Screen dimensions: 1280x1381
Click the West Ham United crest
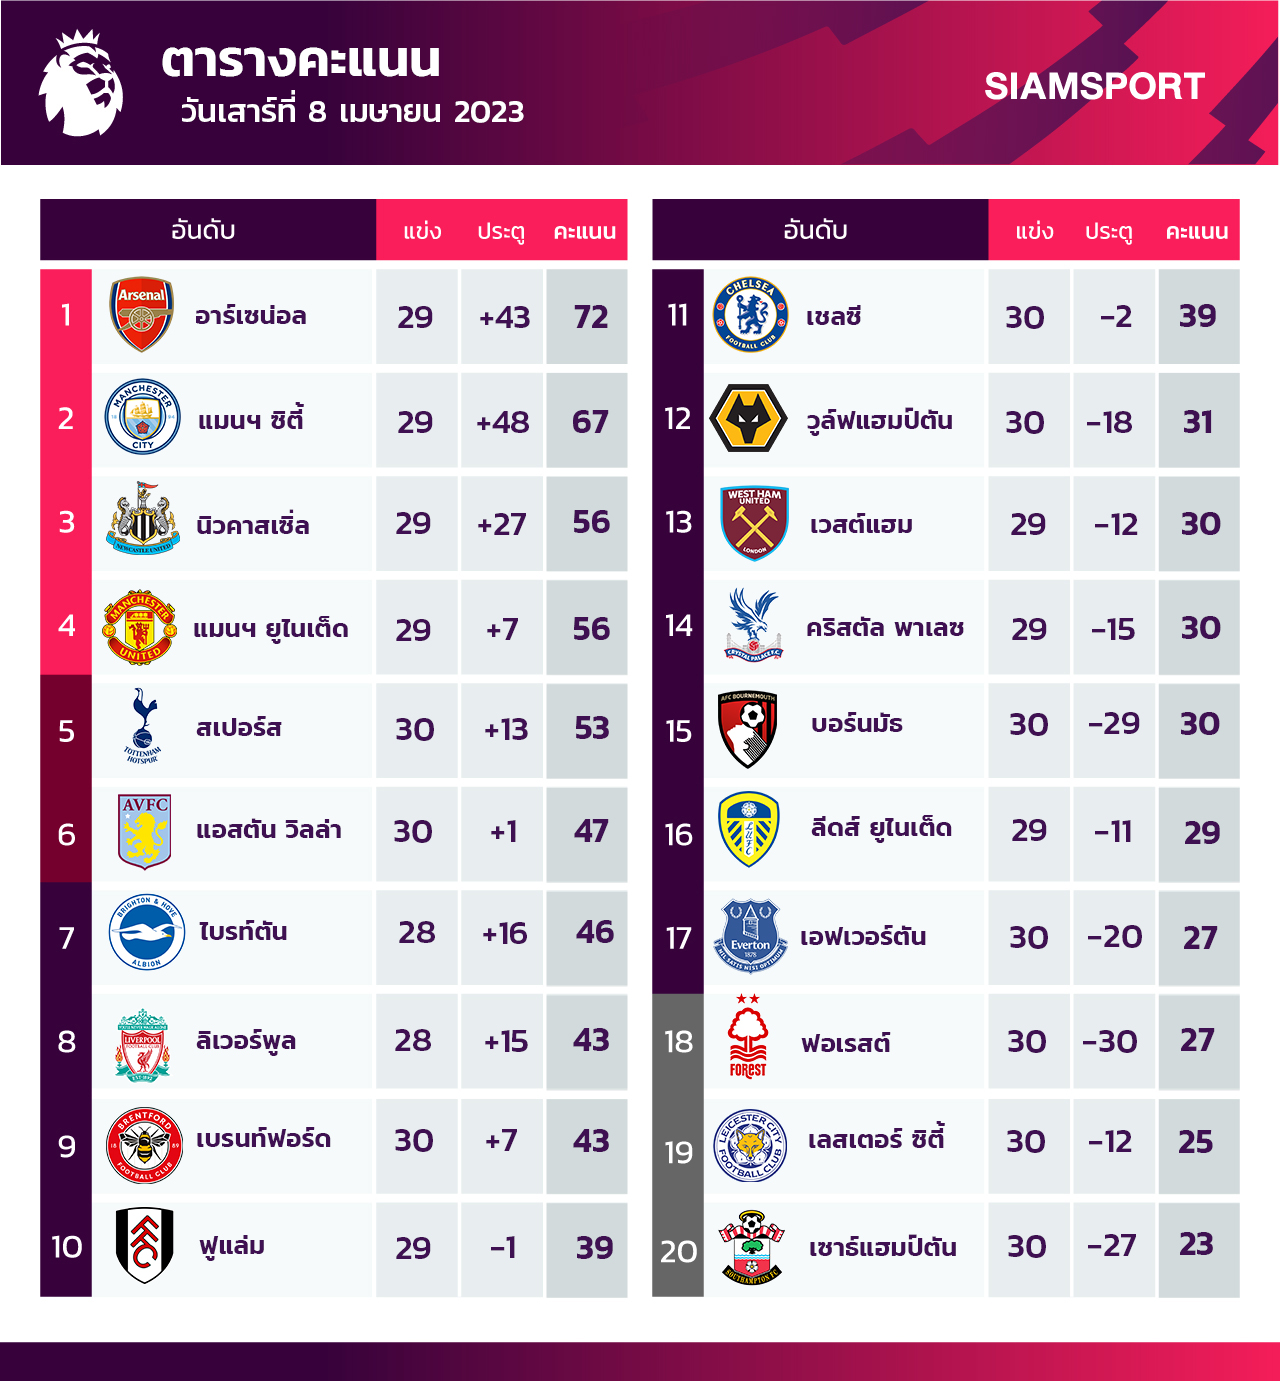click(755, 523)
